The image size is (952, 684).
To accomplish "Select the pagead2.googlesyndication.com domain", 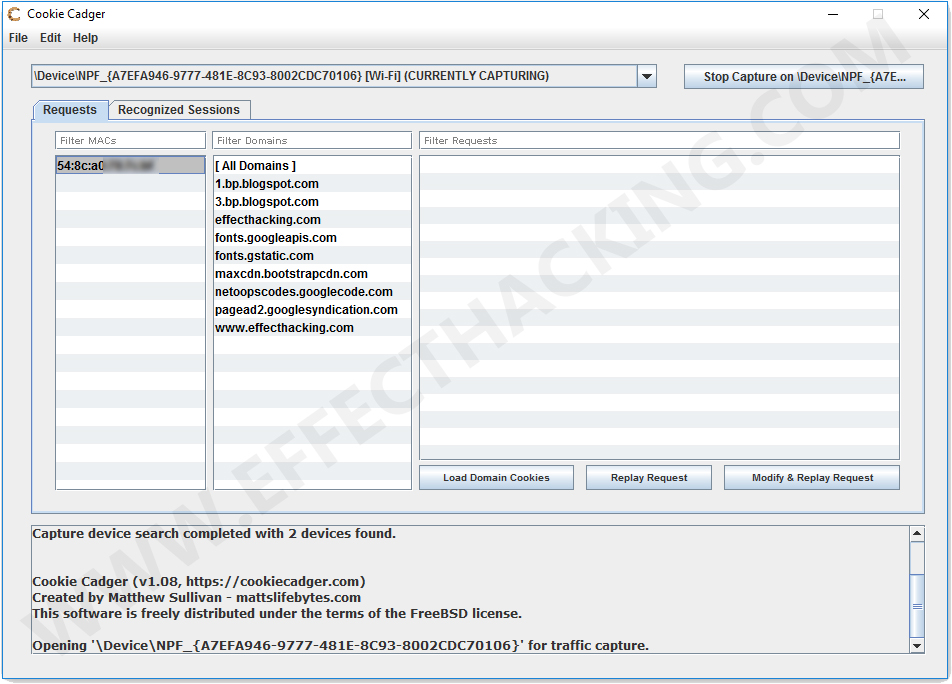I will (x=305, y=309).
